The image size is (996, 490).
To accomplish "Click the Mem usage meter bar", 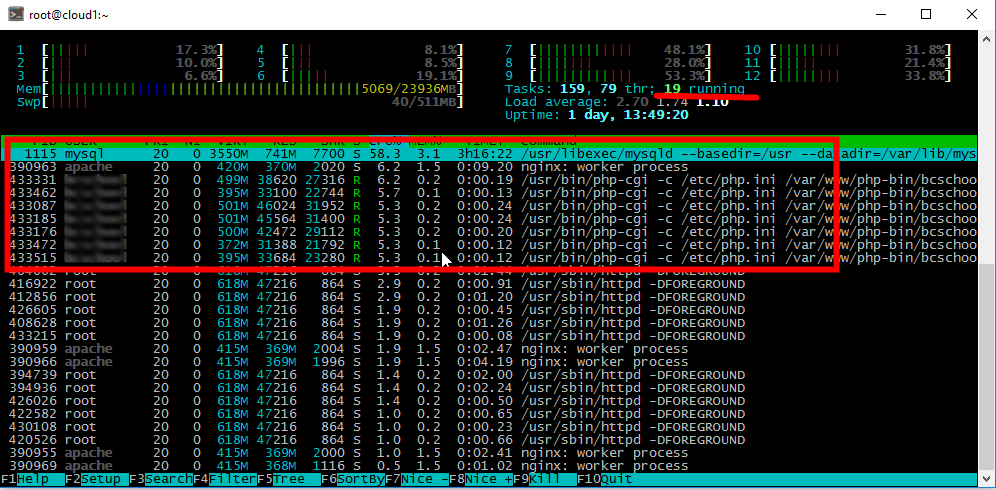I will [240, 89].
